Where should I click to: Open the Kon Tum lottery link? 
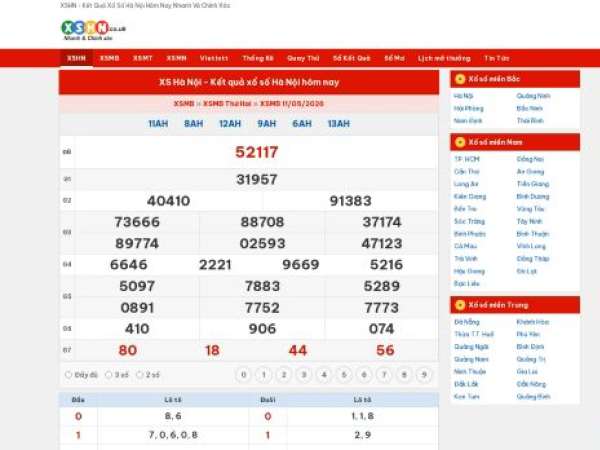467,396
